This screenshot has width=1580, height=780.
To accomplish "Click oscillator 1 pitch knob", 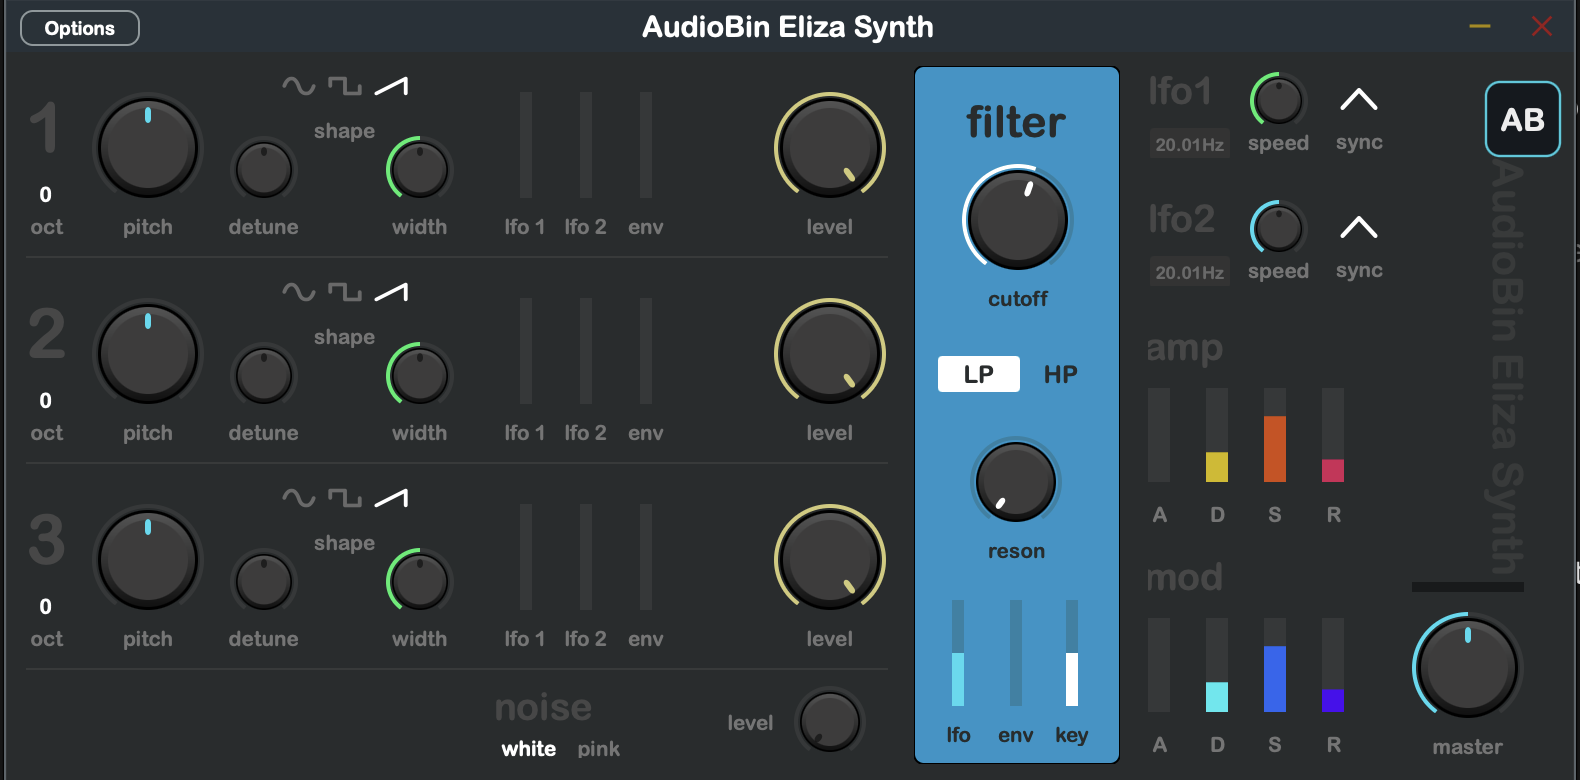I will pyautogui.click(x=148, y=148).
